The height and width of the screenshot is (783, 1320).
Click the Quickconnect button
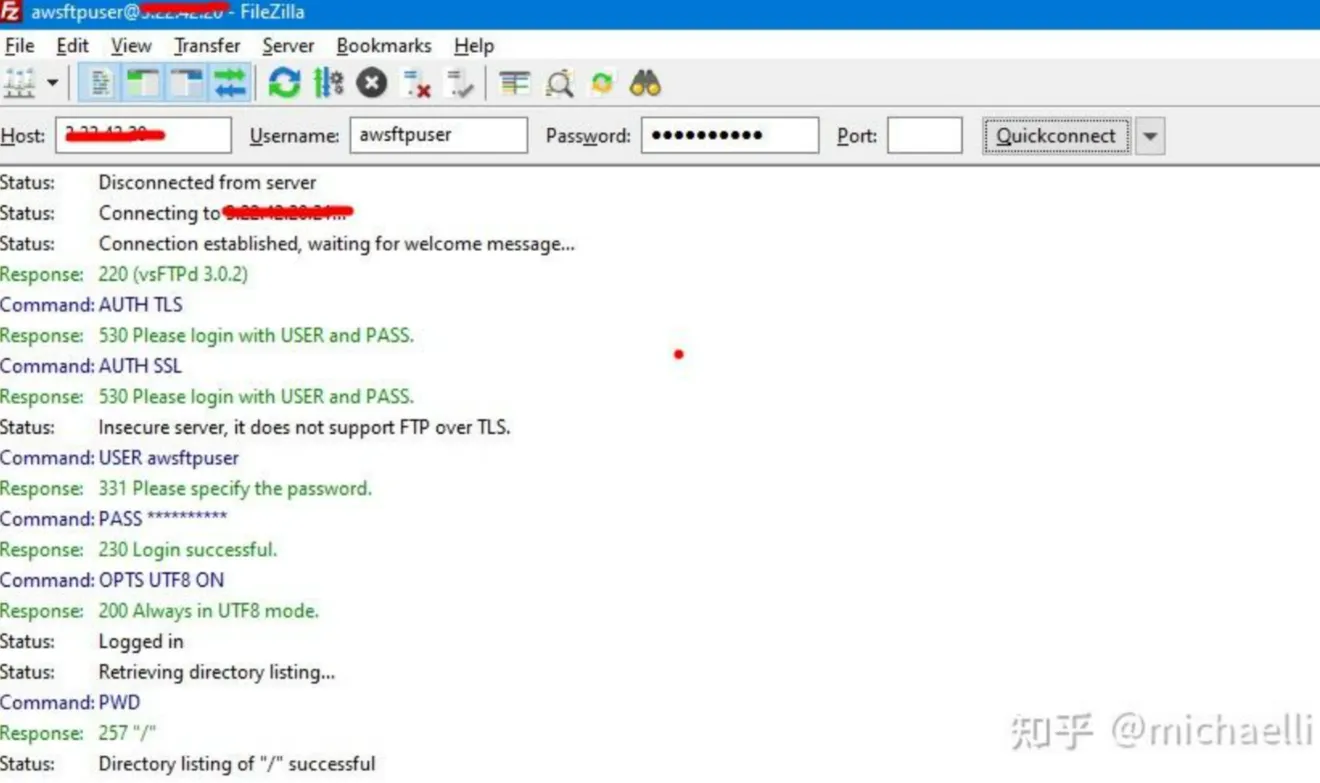coord(1056,135)
